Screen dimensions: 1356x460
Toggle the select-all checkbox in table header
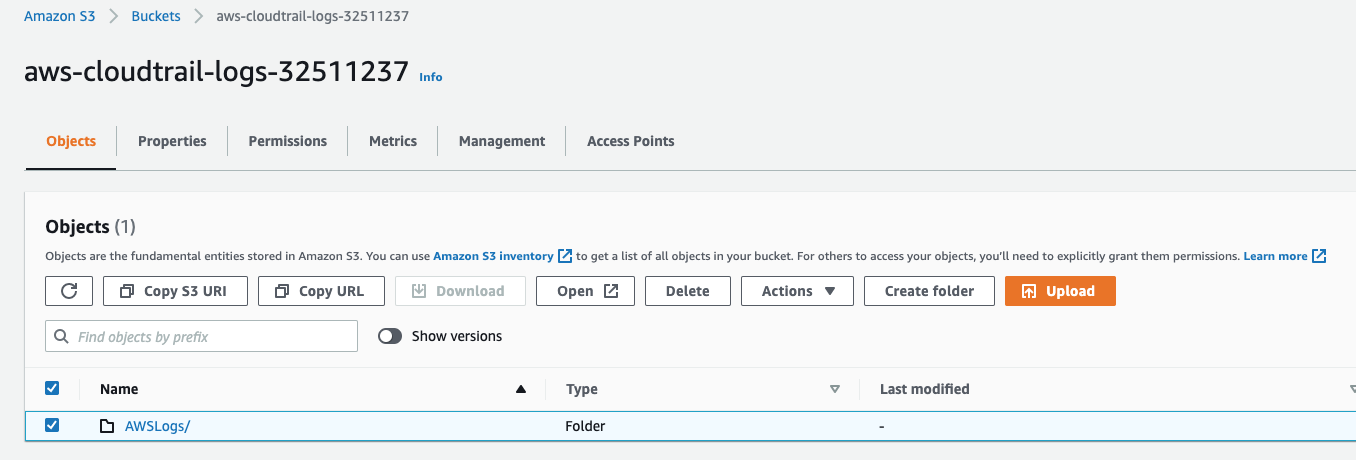coord(53,388)
